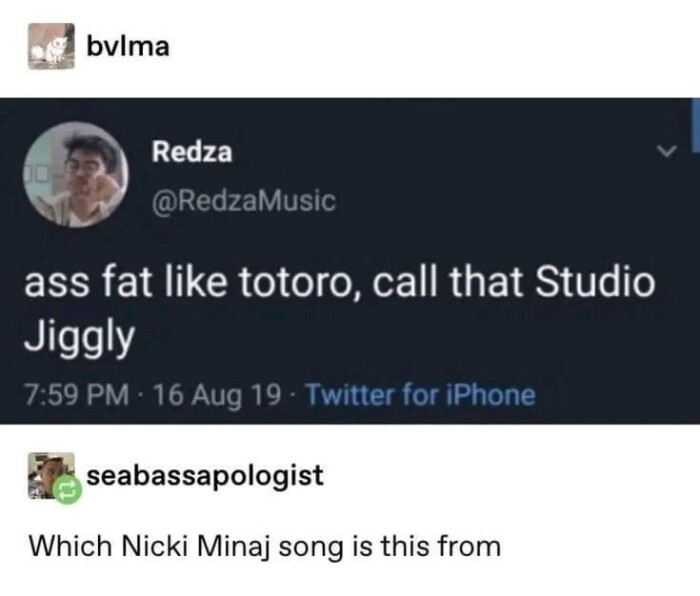The image size is (700, 596).
Task: Open the Redza display name
Action: point(192,153)
